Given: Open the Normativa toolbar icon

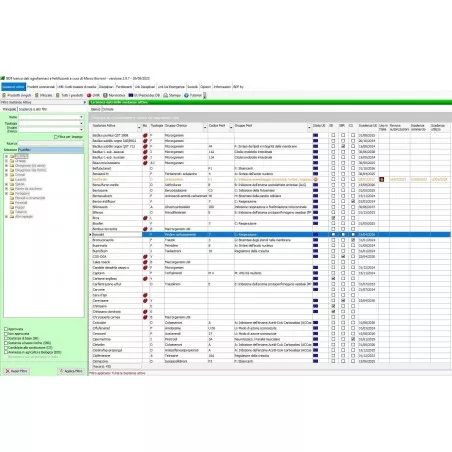Looking at the screenshot, I should tap(105, 95).
